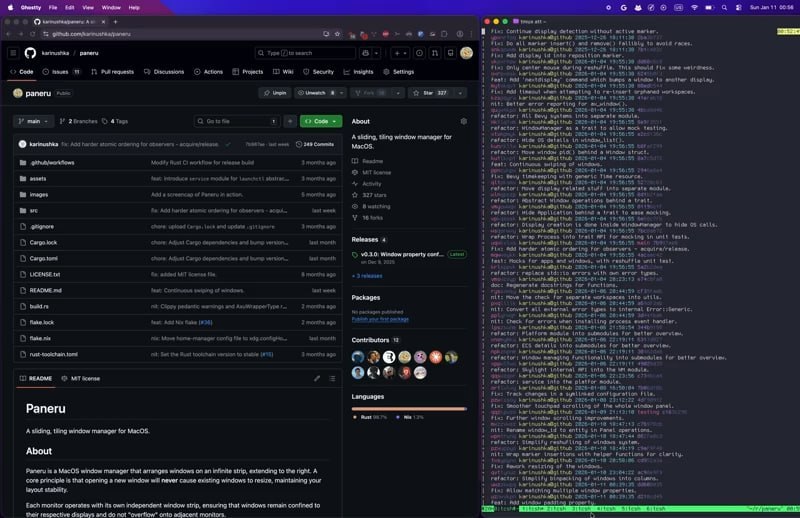The height and width of the screenshot is (518, 800).
Task: Open the first contributor avatar
Action: click(358, 357)
